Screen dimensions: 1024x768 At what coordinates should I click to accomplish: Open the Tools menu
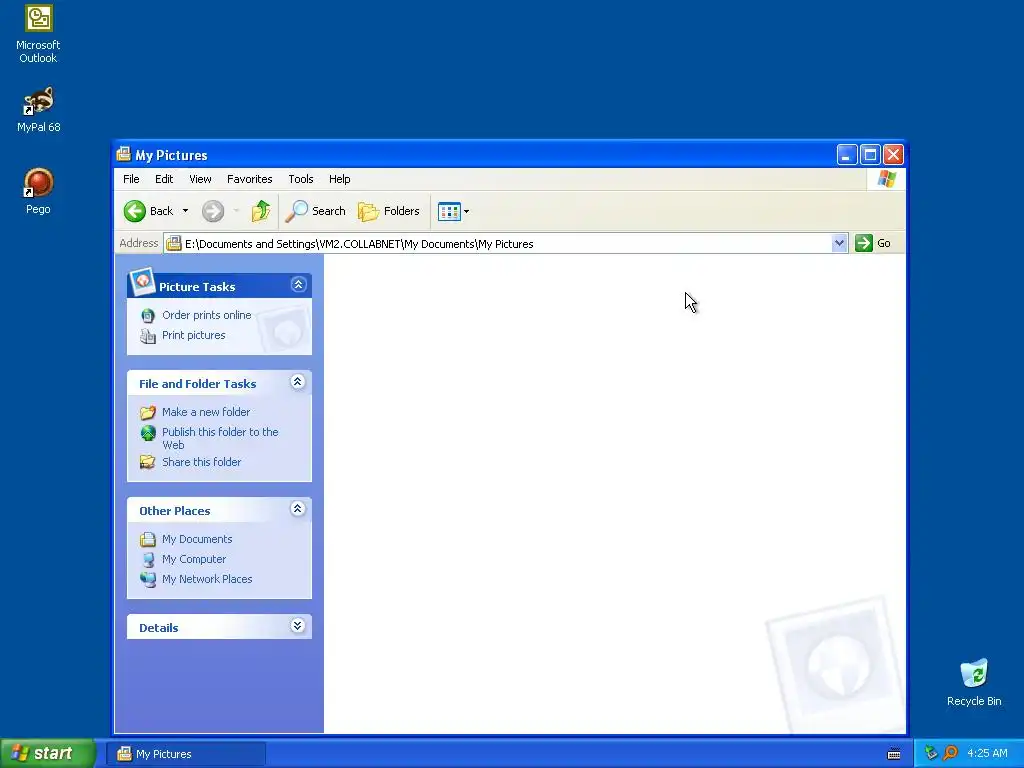pyautogui.click(x=301, y=179)
